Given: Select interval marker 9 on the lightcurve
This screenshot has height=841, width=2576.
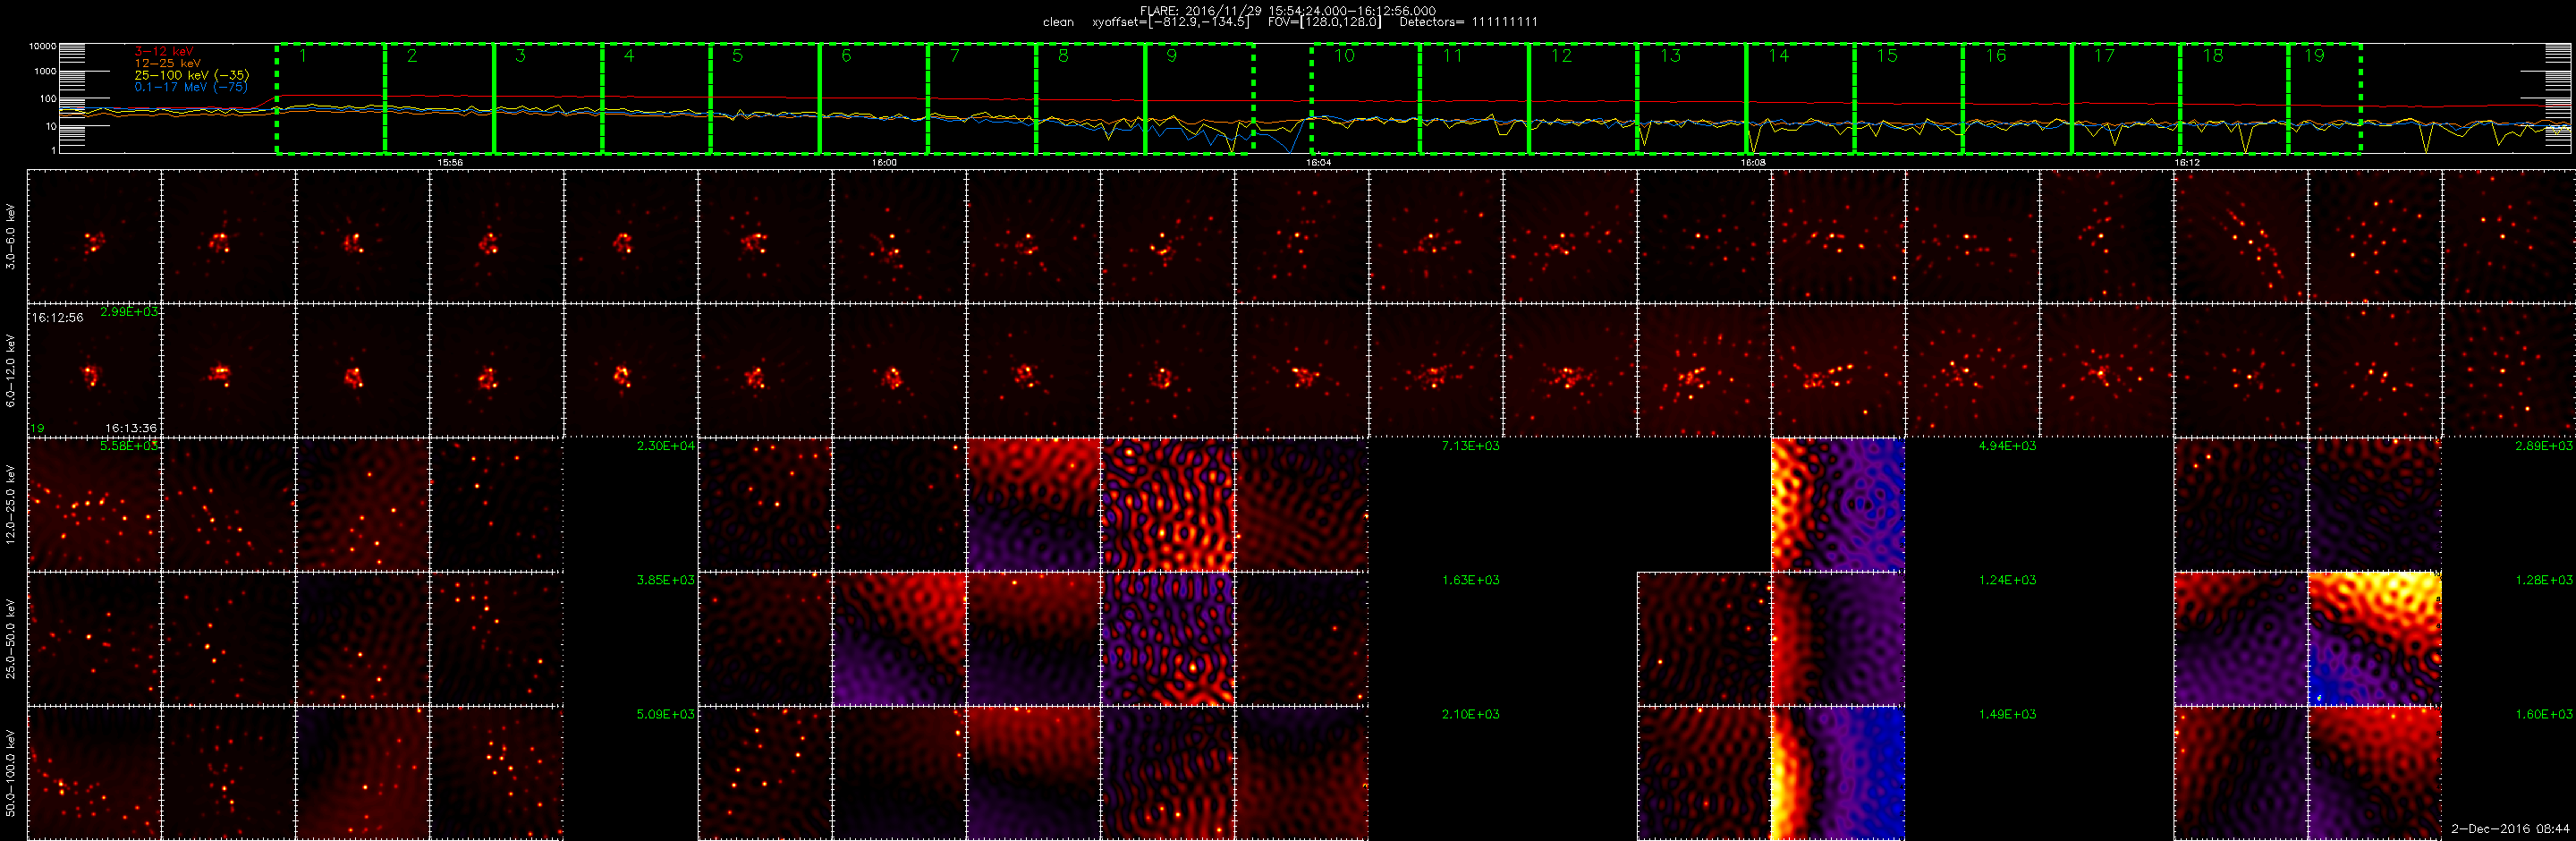Looking at the screenshot, I should click(1172, 56).
